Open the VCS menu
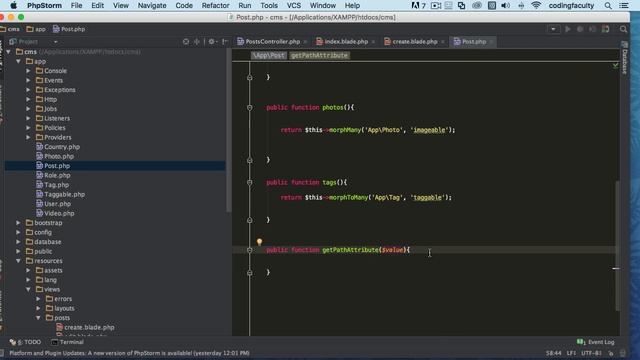 (294, 5)
